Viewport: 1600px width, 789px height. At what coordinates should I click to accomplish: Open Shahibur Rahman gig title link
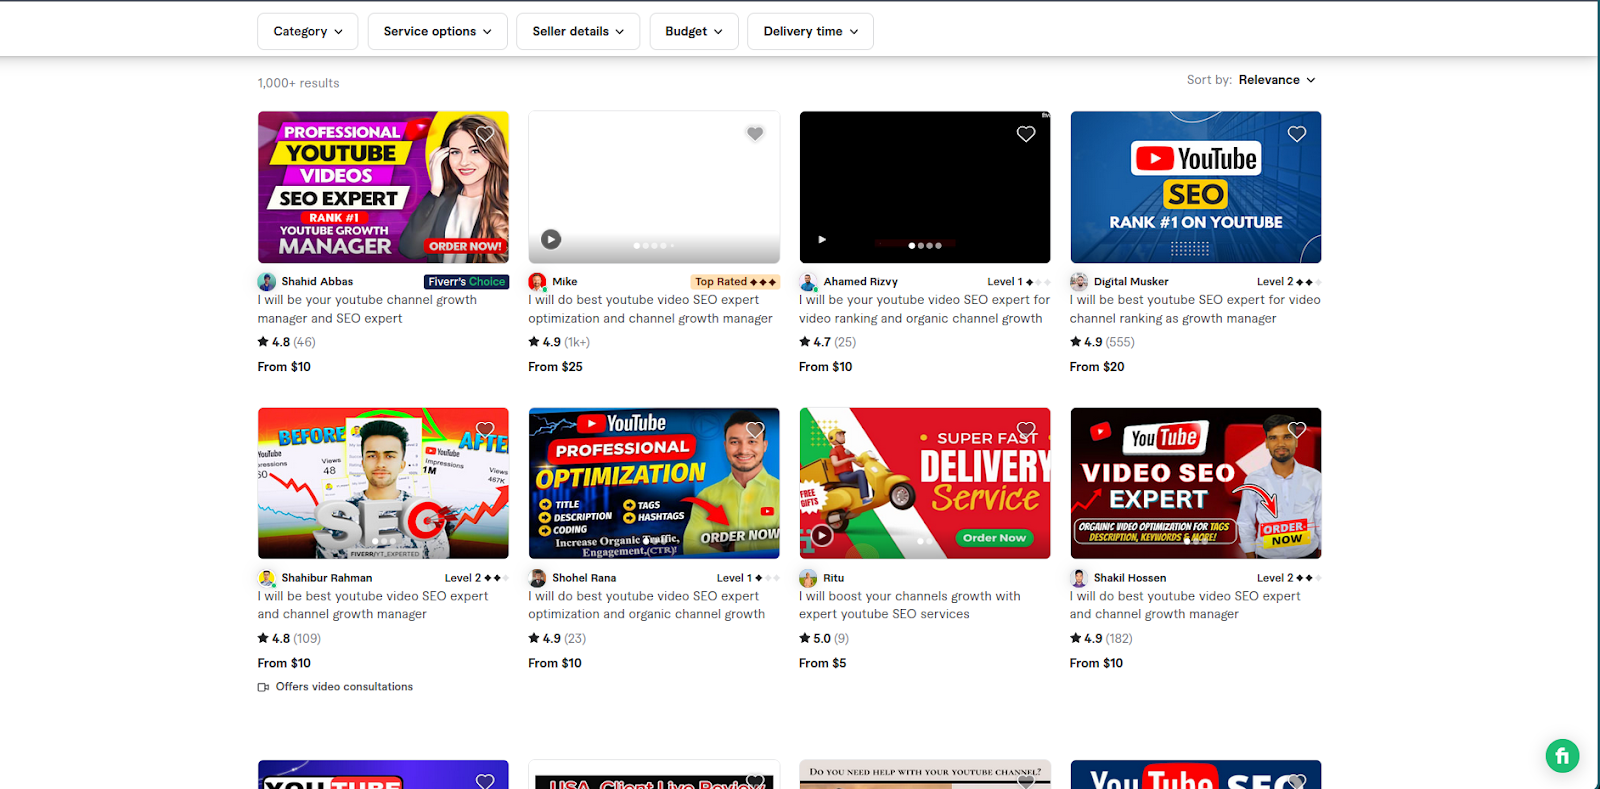[x=373, y=605]
